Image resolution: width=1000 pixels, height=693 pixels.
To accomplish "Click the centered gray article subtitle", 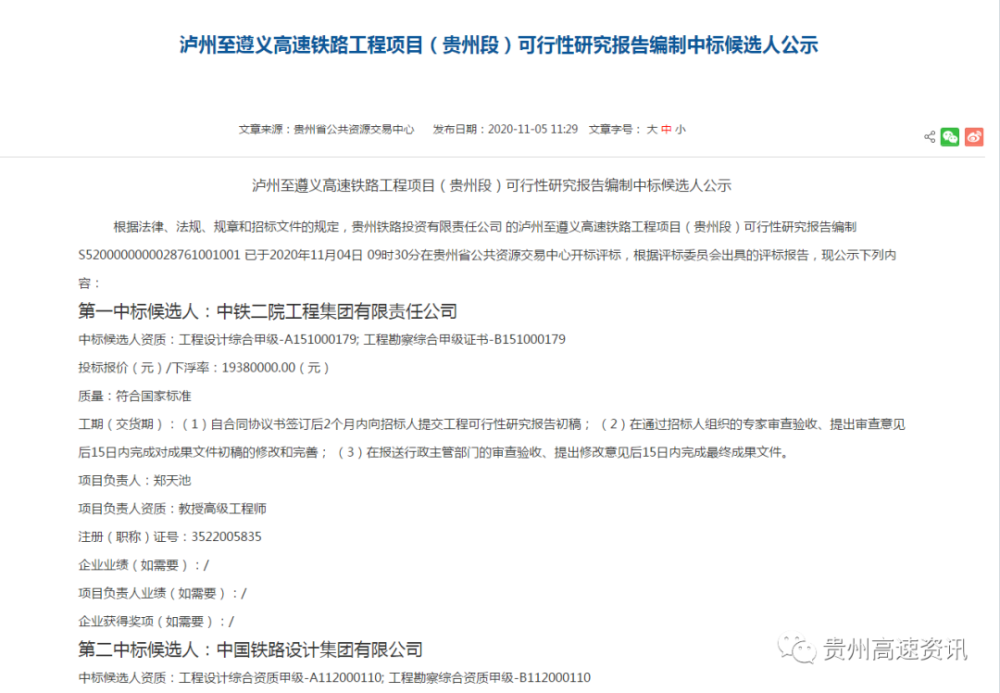I will tap(492, 186).
